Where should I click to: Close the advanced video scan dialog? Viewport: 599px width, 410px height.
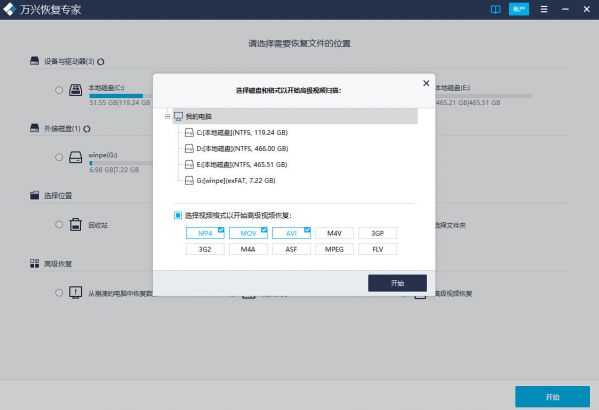click(426, 83)
